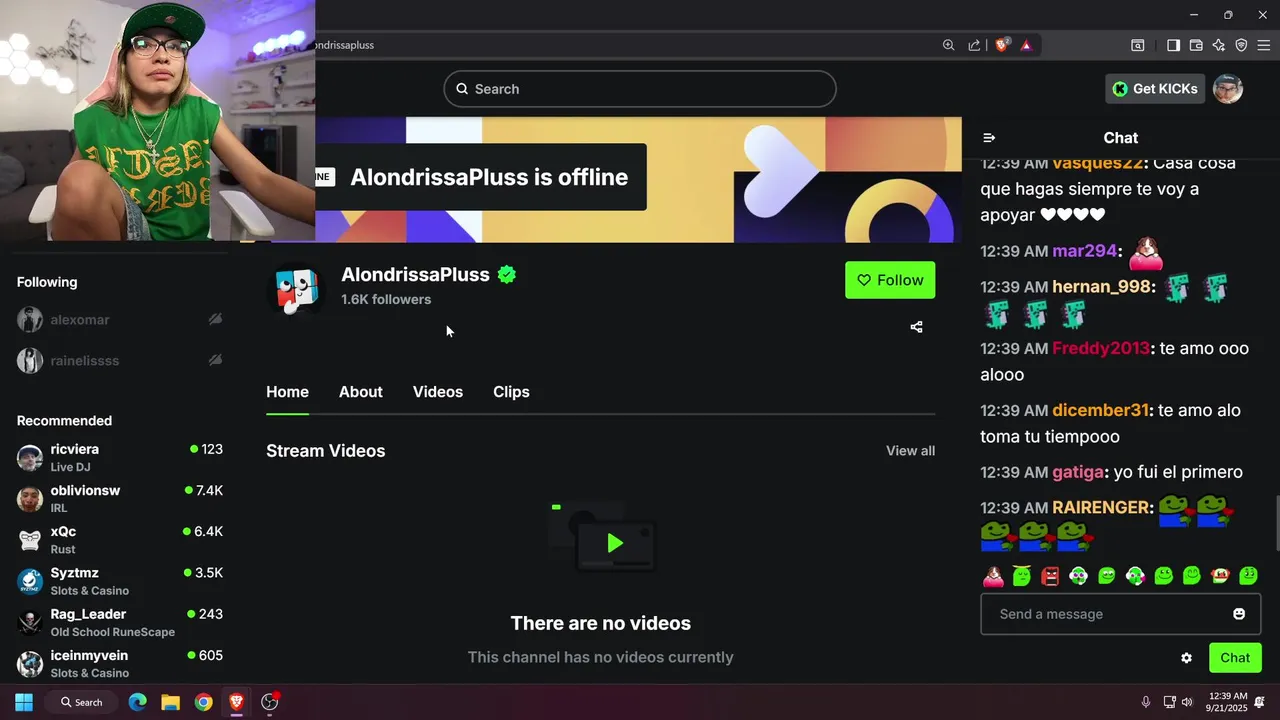Screen dimensions: 1280x720
Task: Click the offline icon next to rainelissss
Action: (x=215, y=360)
